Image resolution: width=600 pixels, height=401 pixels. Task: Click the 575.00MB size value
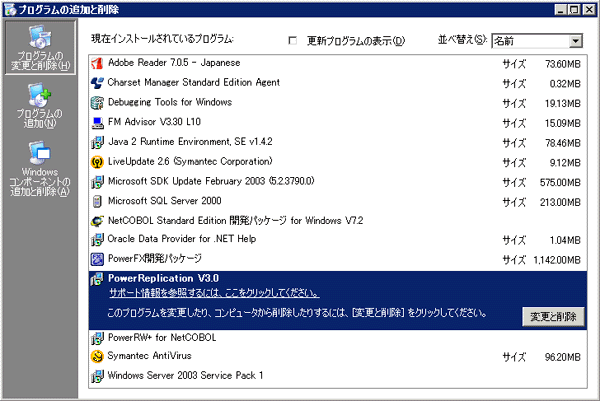click(x=560, y=183)
